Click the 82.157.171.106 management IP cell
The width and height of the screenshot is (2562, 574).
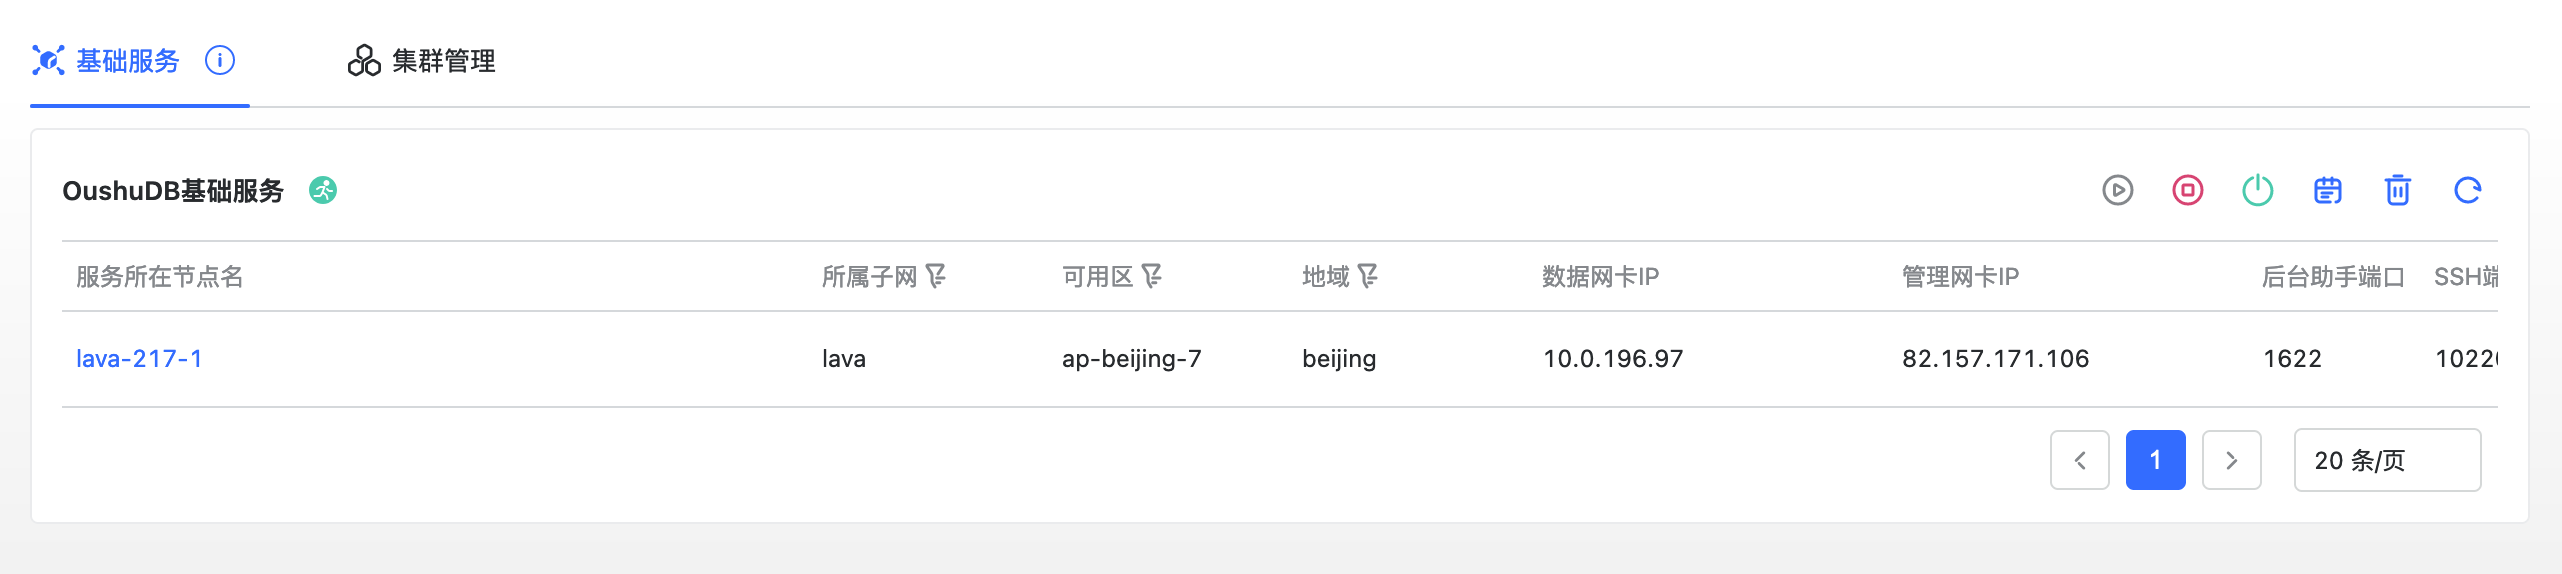(1995, 359)
